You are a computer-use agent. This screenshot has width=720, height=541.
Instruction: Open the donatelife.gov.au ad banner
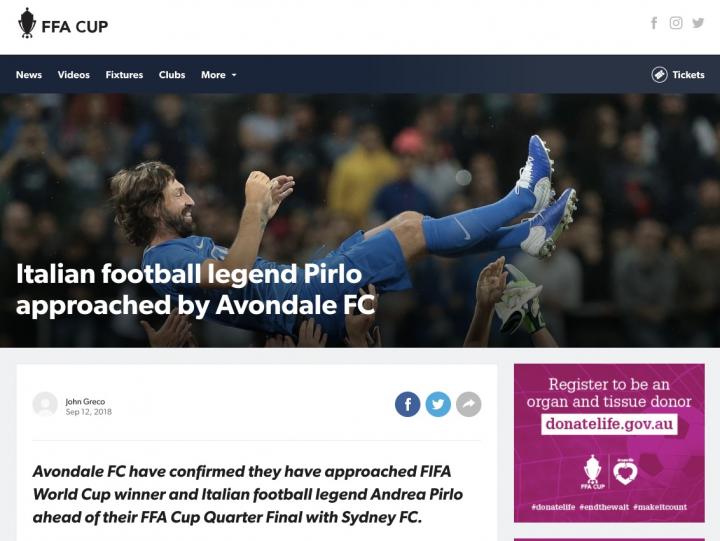pos(609,443)
